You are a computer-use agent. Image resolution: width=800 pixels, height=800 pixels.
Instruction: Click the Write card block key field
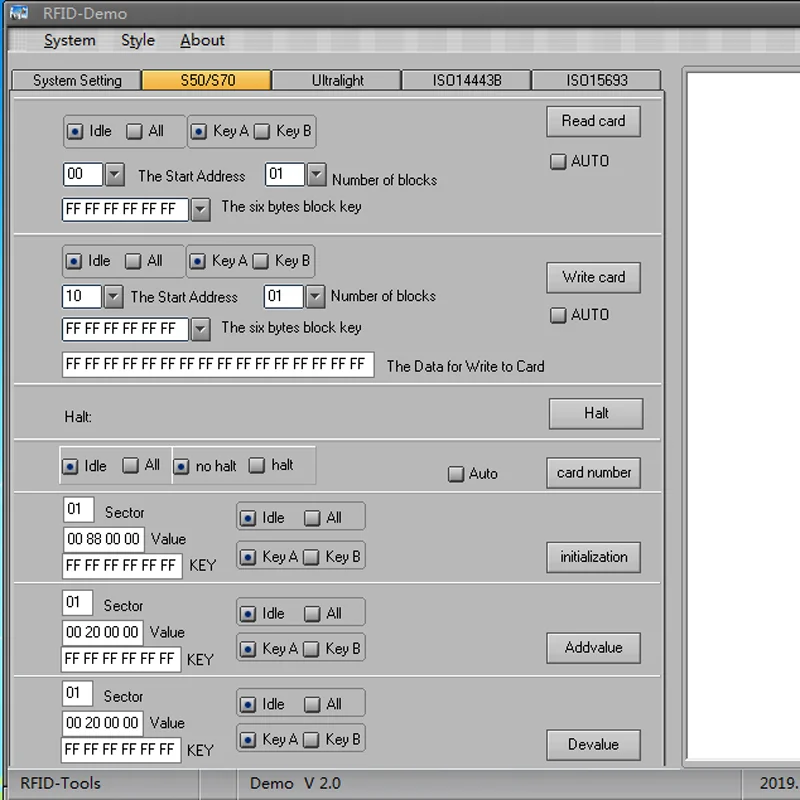click(x=126, y=330)
